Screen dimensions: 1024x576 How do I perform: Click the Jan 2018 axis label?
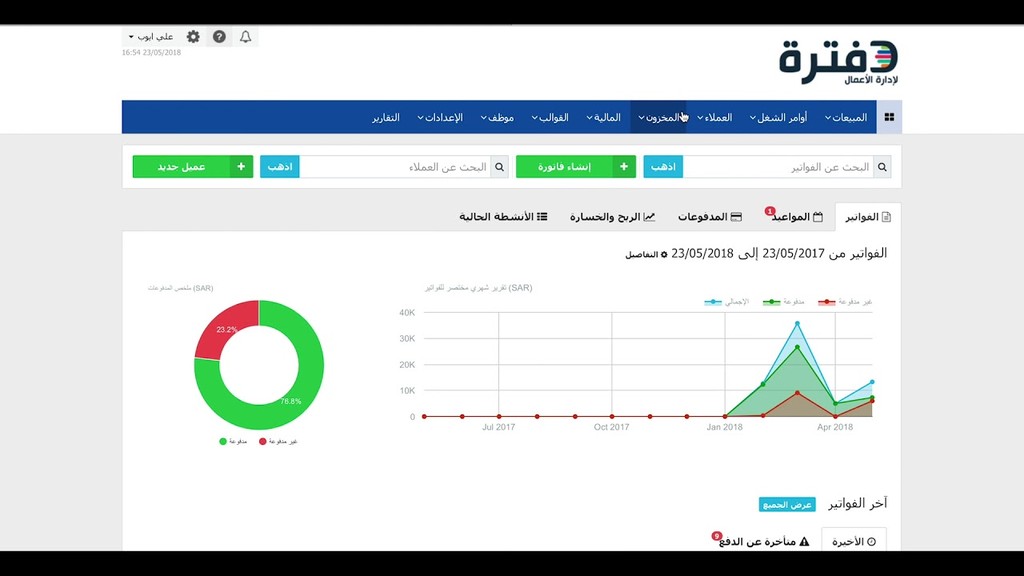point(724,427)
